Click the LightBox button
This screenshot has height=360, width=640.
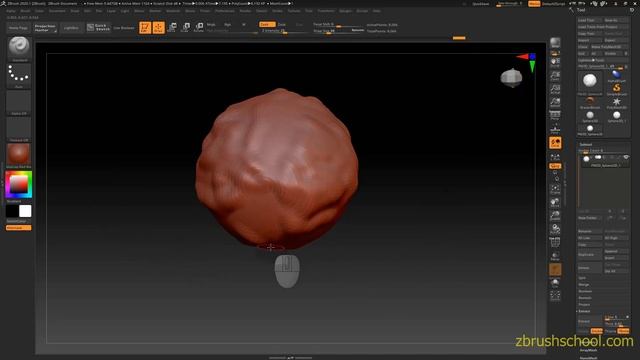pos(71,28)
